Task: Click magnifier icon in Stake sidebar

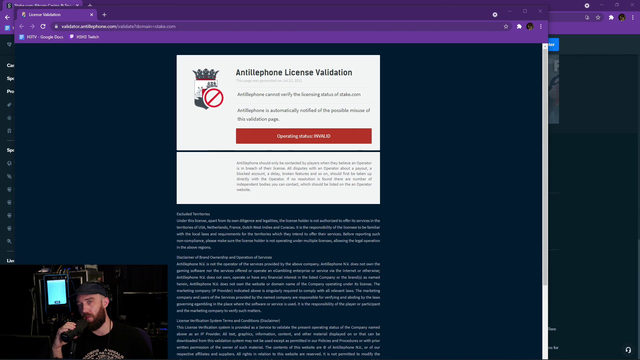Action: point(9,241)
